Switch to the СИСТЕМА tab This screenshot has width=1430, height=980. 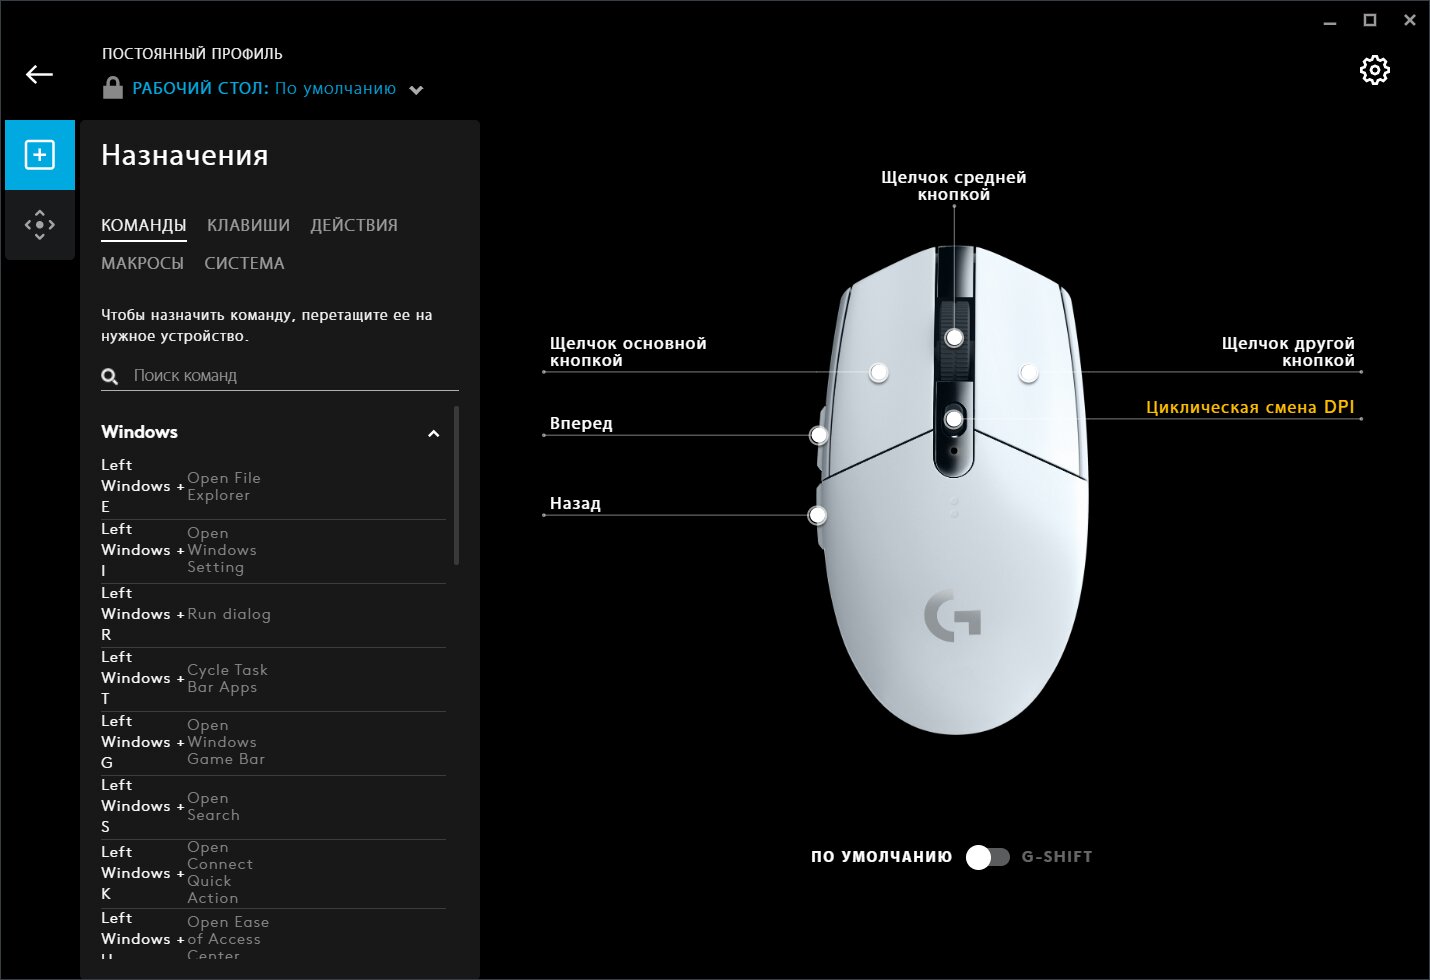click(x=244, y=263)
